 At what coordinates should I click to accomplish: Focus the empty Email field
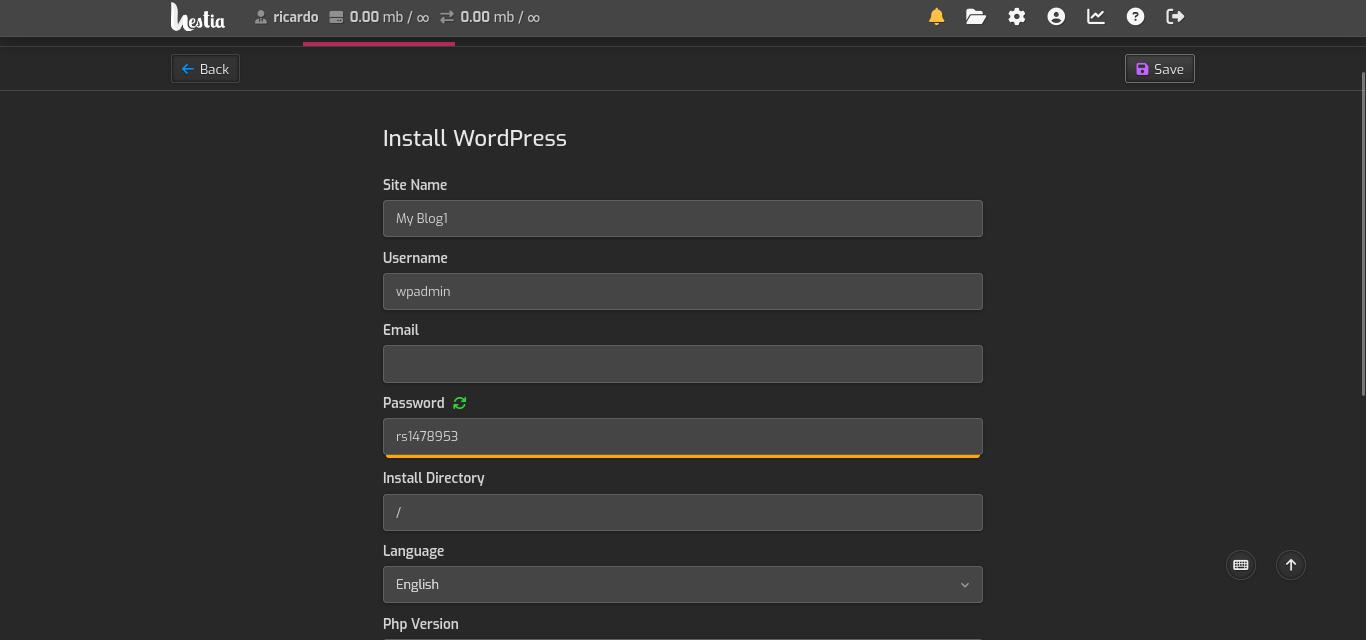pyautogui.click(x=683, y=364)
